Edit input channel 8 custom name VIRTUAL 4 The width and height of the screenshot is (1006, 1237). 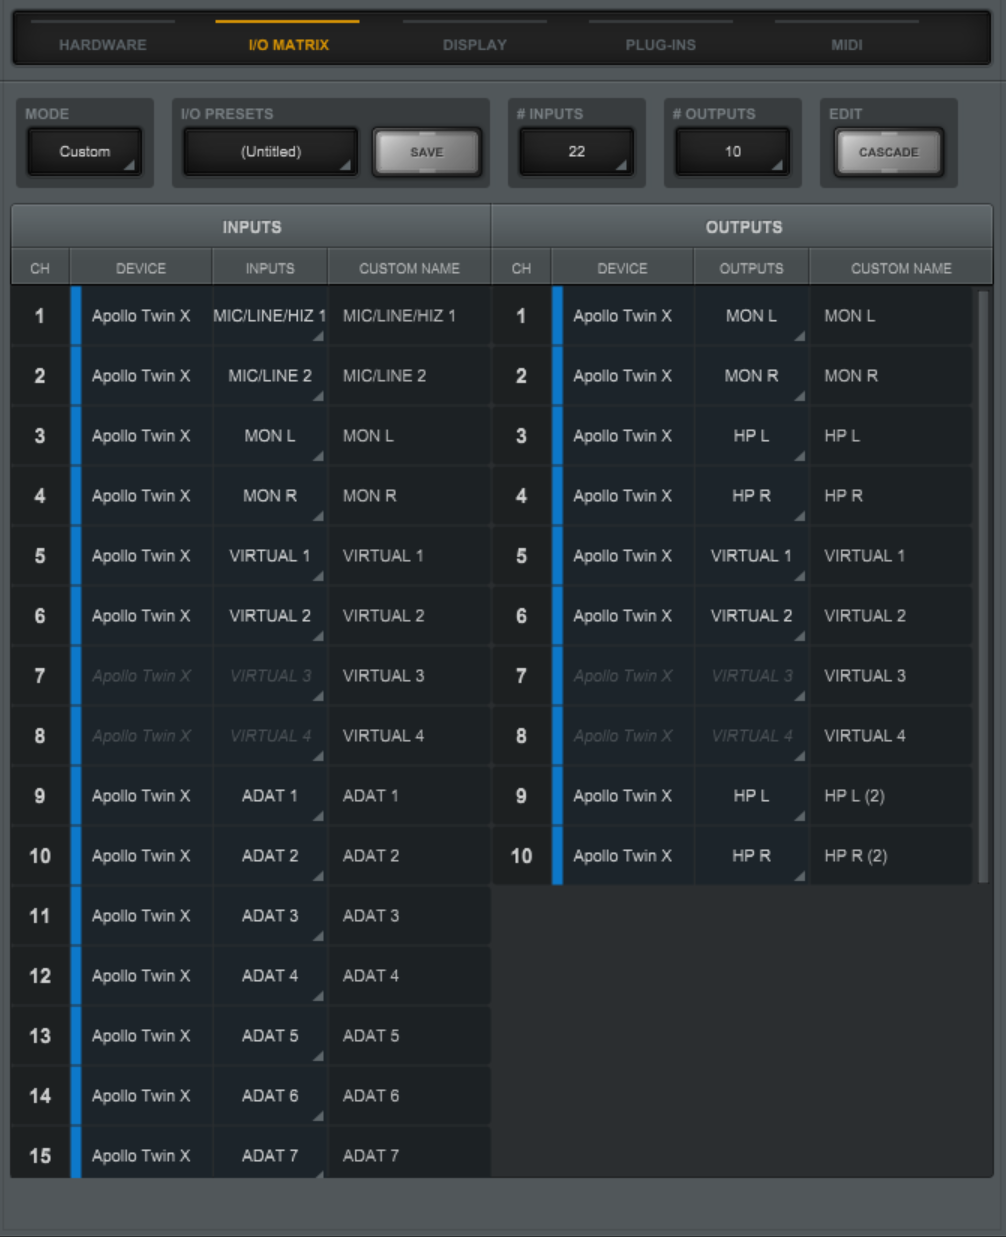click(x=410, y=736)
